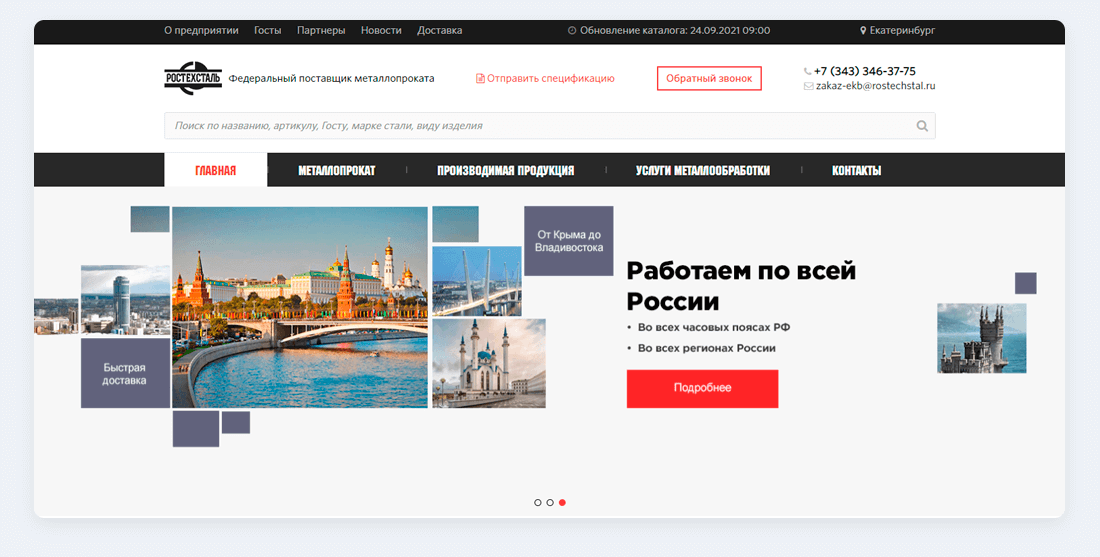Screen dimensions: 1100x557
Task: Click Отправить спецификацию link
Action: click(551, 79)
